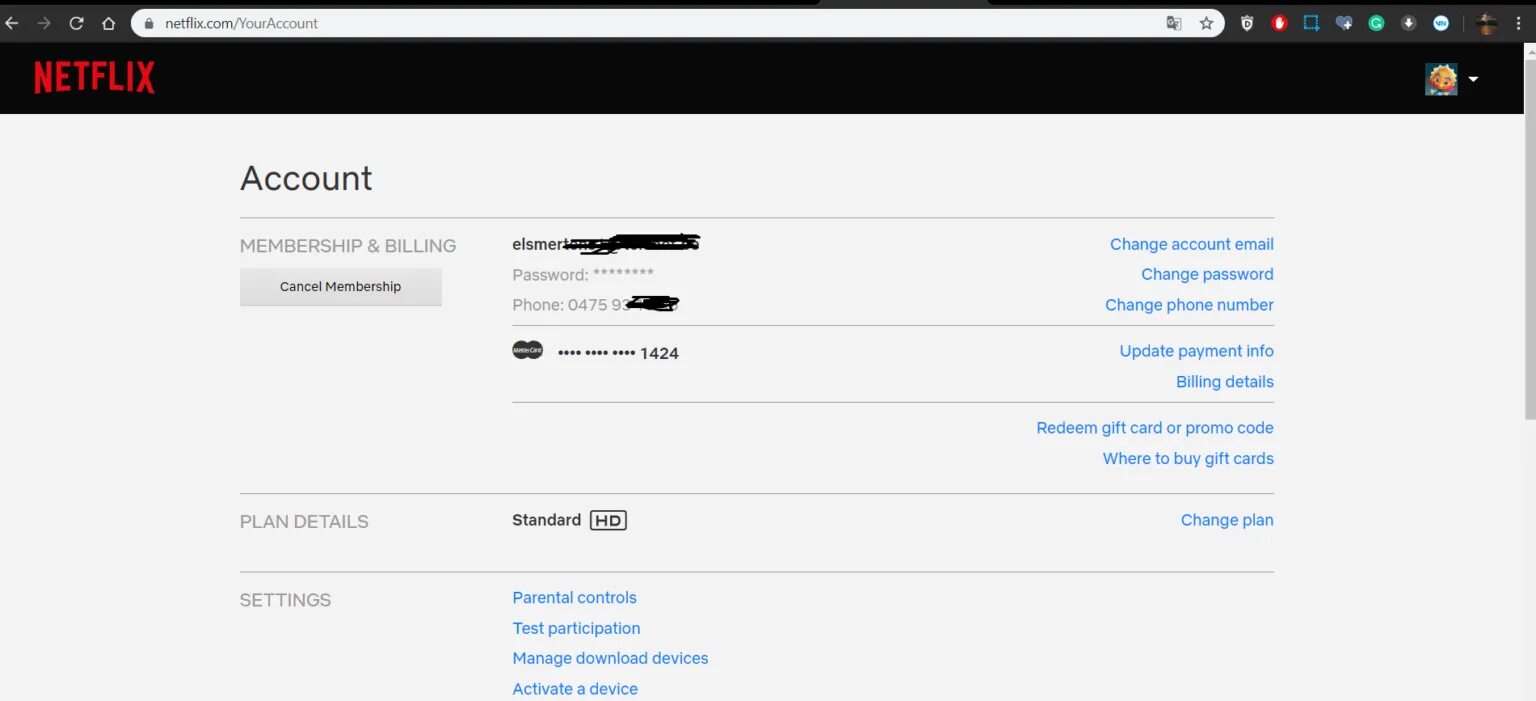Open the blue screenshot selection extension
Image resolution: width=1536 pixels, height=701 pixels.
click(x=1311, y=23)
